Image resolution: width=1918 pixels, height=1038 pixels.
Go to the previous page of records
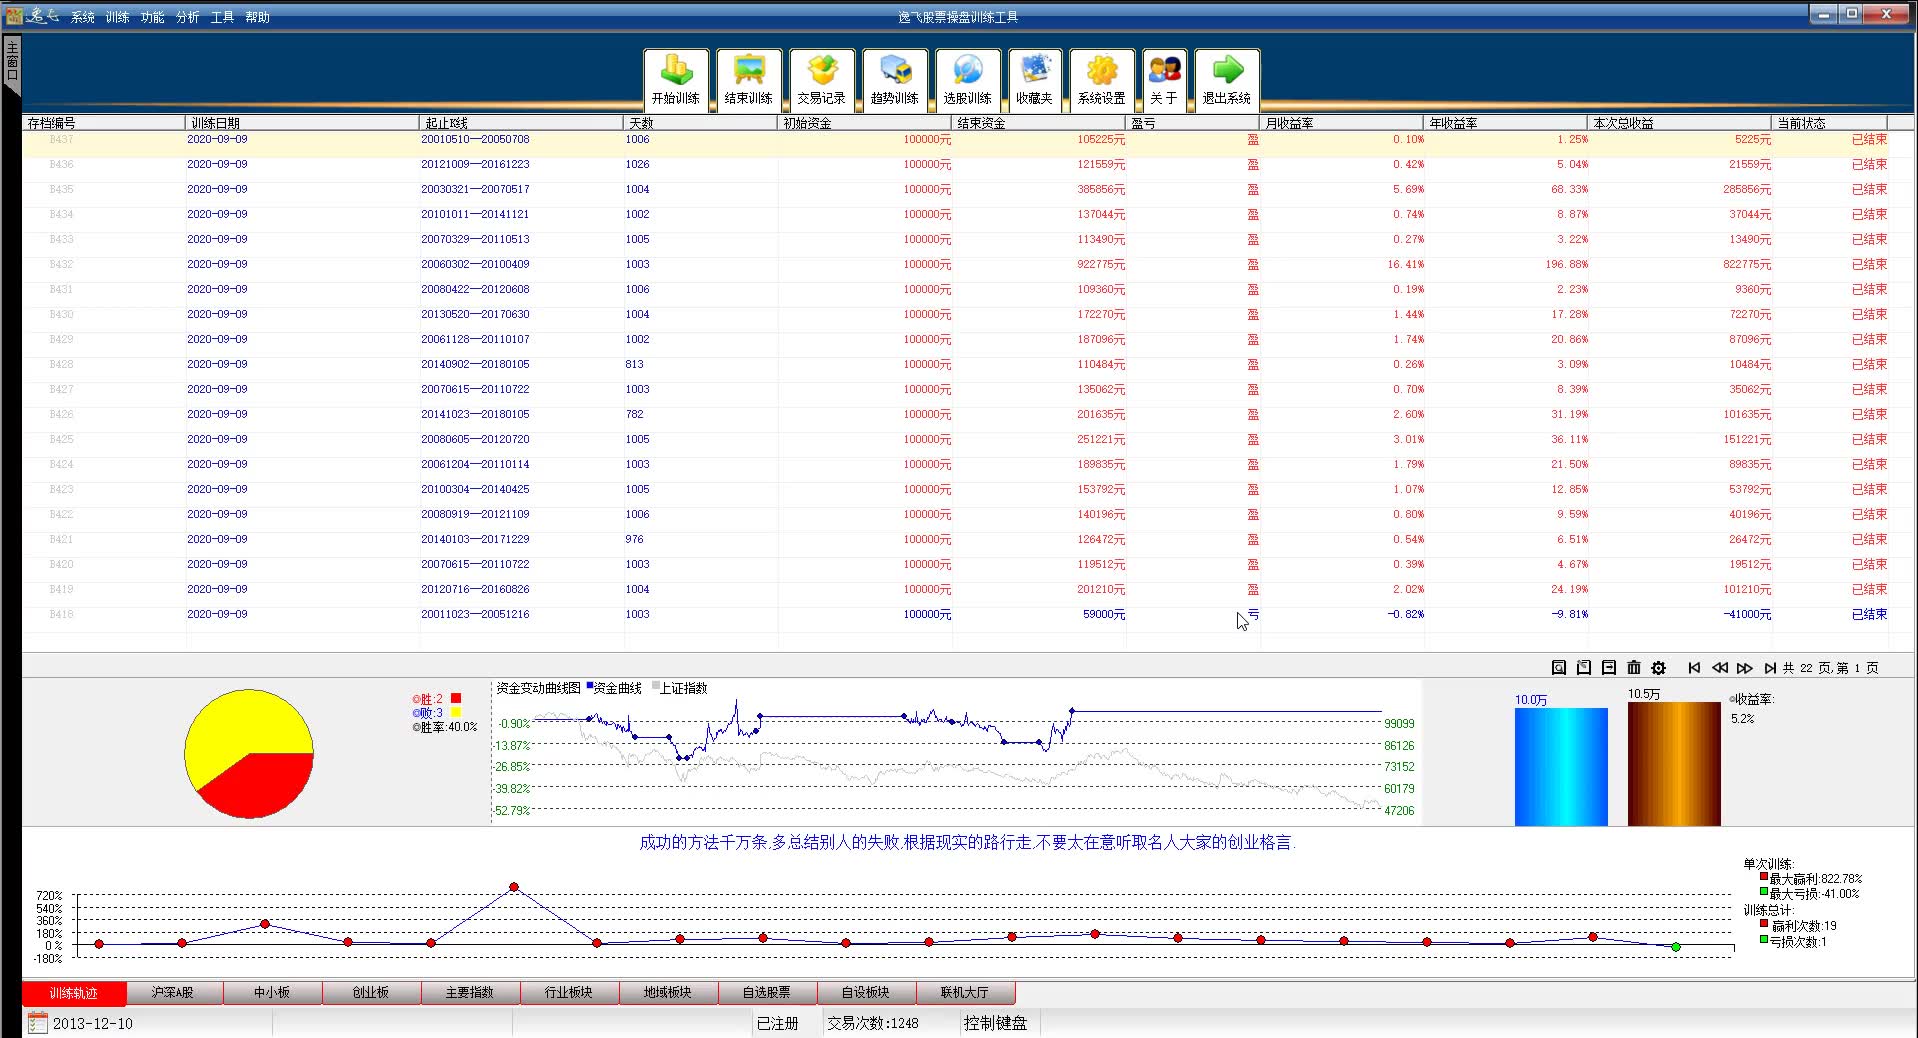click(1719, 668)
